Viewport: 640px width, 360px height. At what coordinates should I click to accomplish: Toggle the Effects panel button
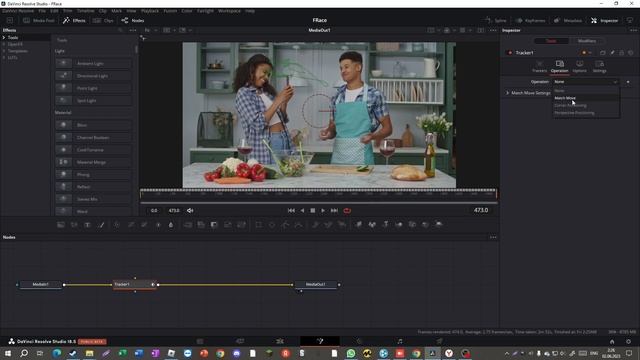(x=74, y=20)
